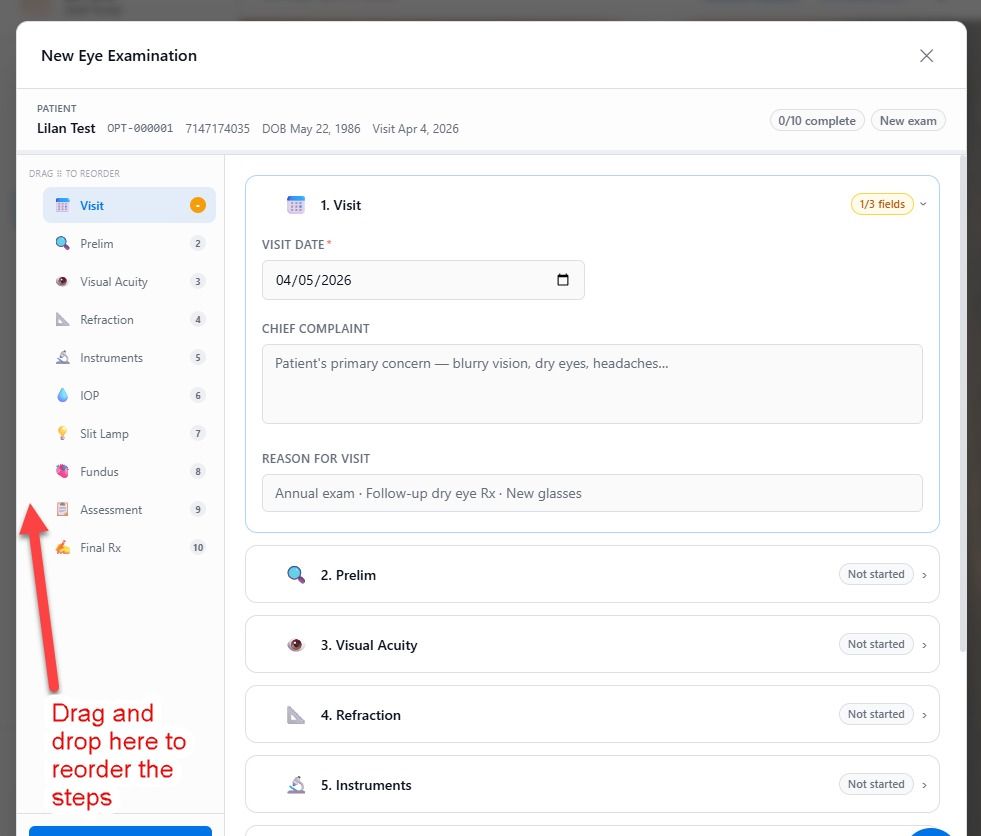The image size is (981, 836).
Task: Click the Reason for Visit input field
Action: (x=592, y=493)
